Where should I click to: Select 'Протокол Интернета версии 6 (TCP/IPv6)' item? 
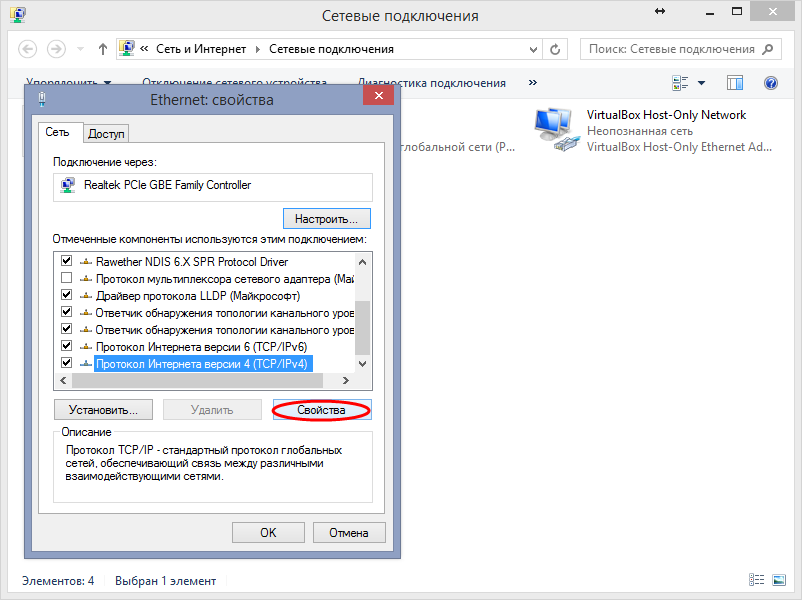[x=202, y=347]
